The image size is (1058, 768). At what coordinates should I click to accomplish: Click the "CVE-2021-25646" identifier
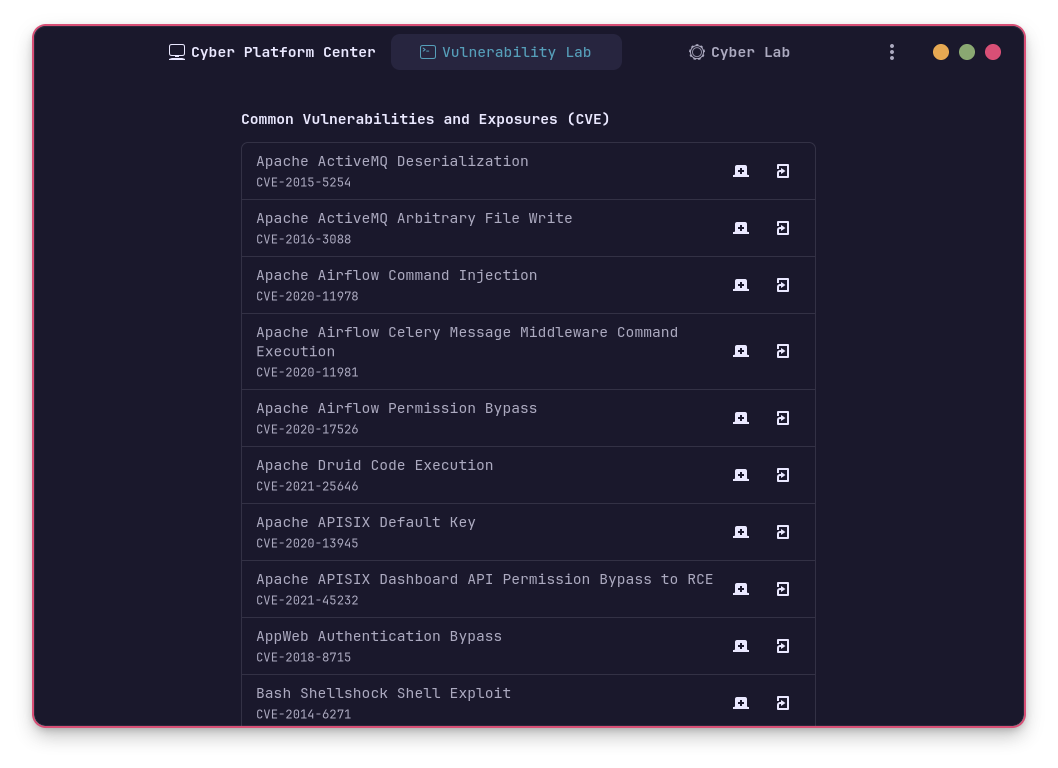pyautogui.click(x=307, y=487)
